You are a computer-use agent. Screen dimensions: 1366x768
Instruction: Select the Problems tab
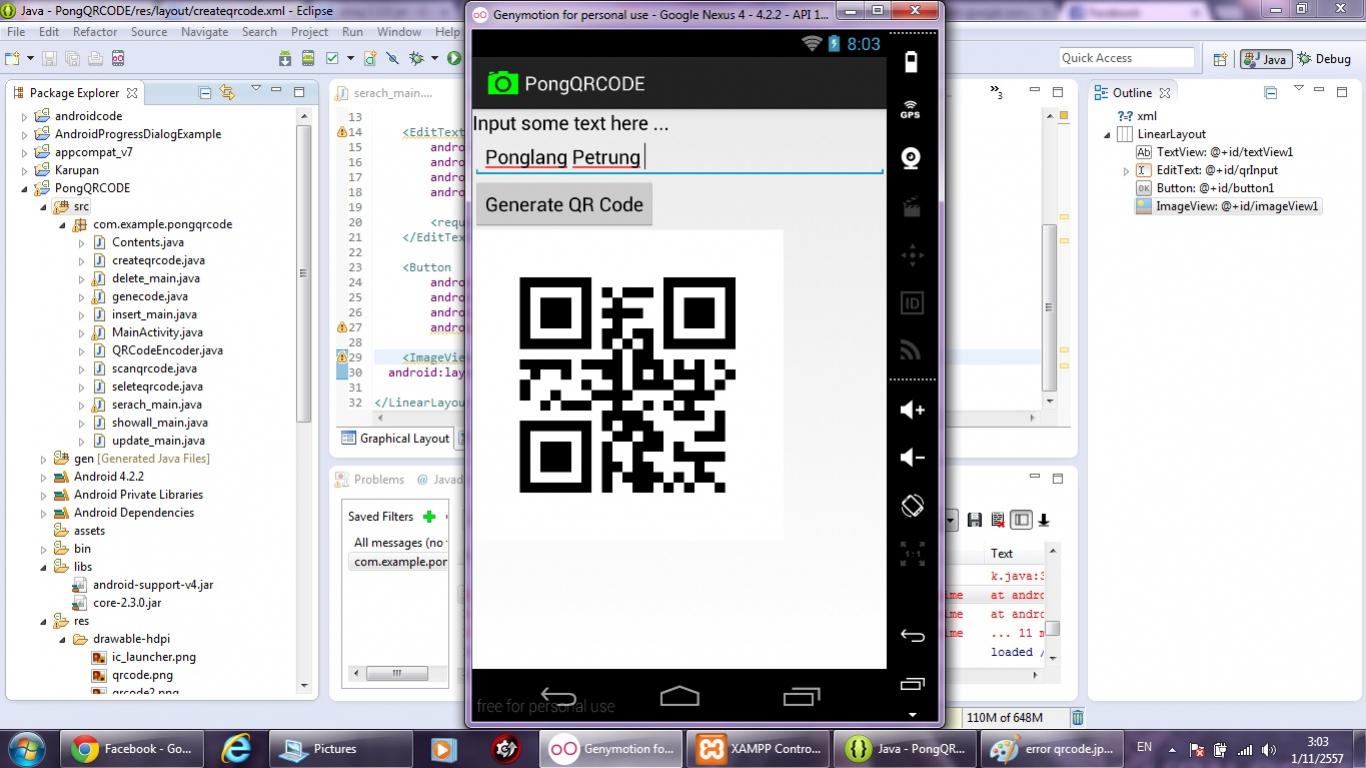[x=370, y=479]
